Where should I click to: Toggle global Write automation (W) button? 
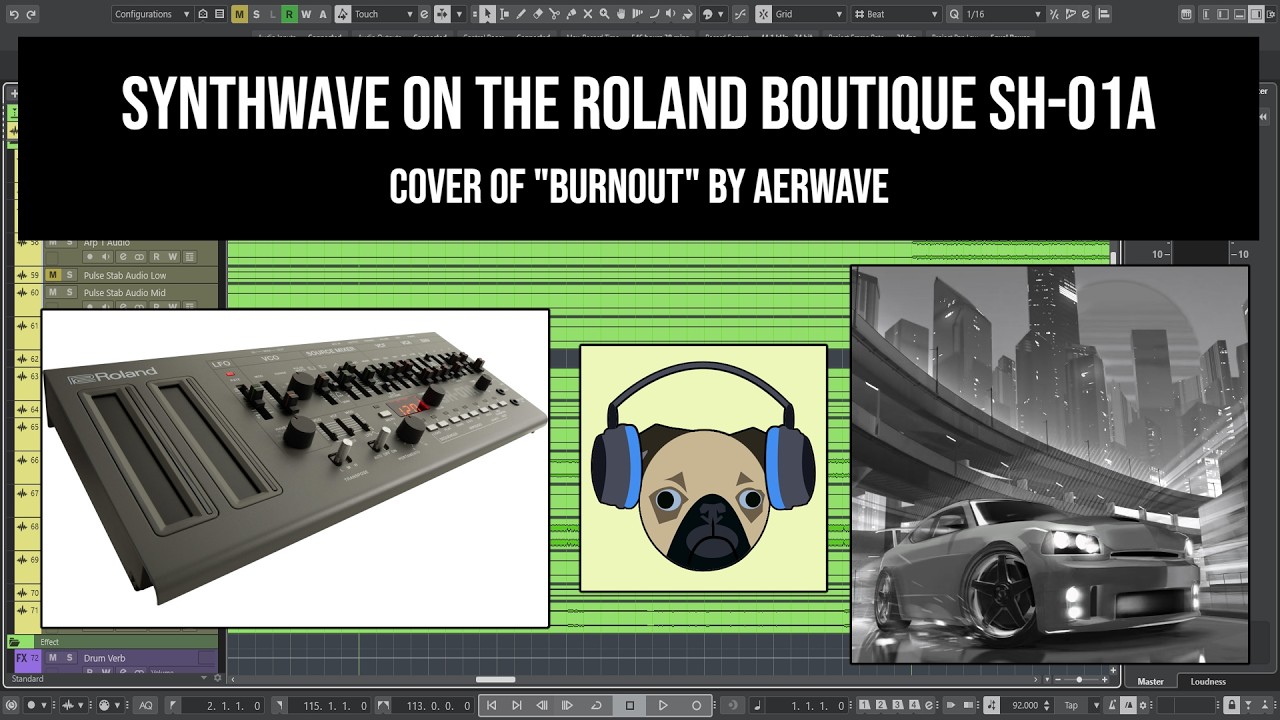tap(306, 14)
